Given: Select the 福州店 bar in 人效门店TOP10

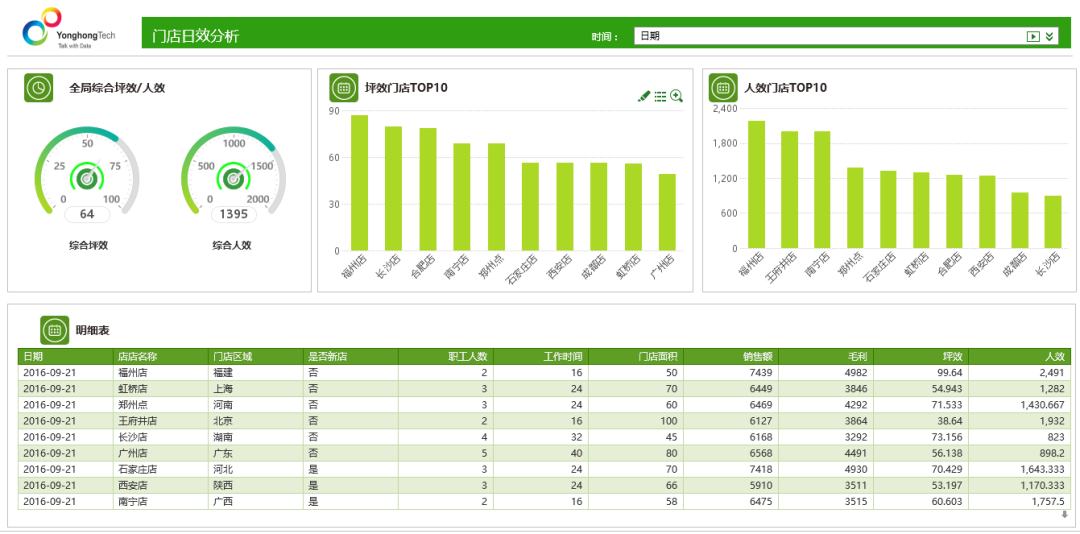Looking at the screenshot, I should point(756,185).
